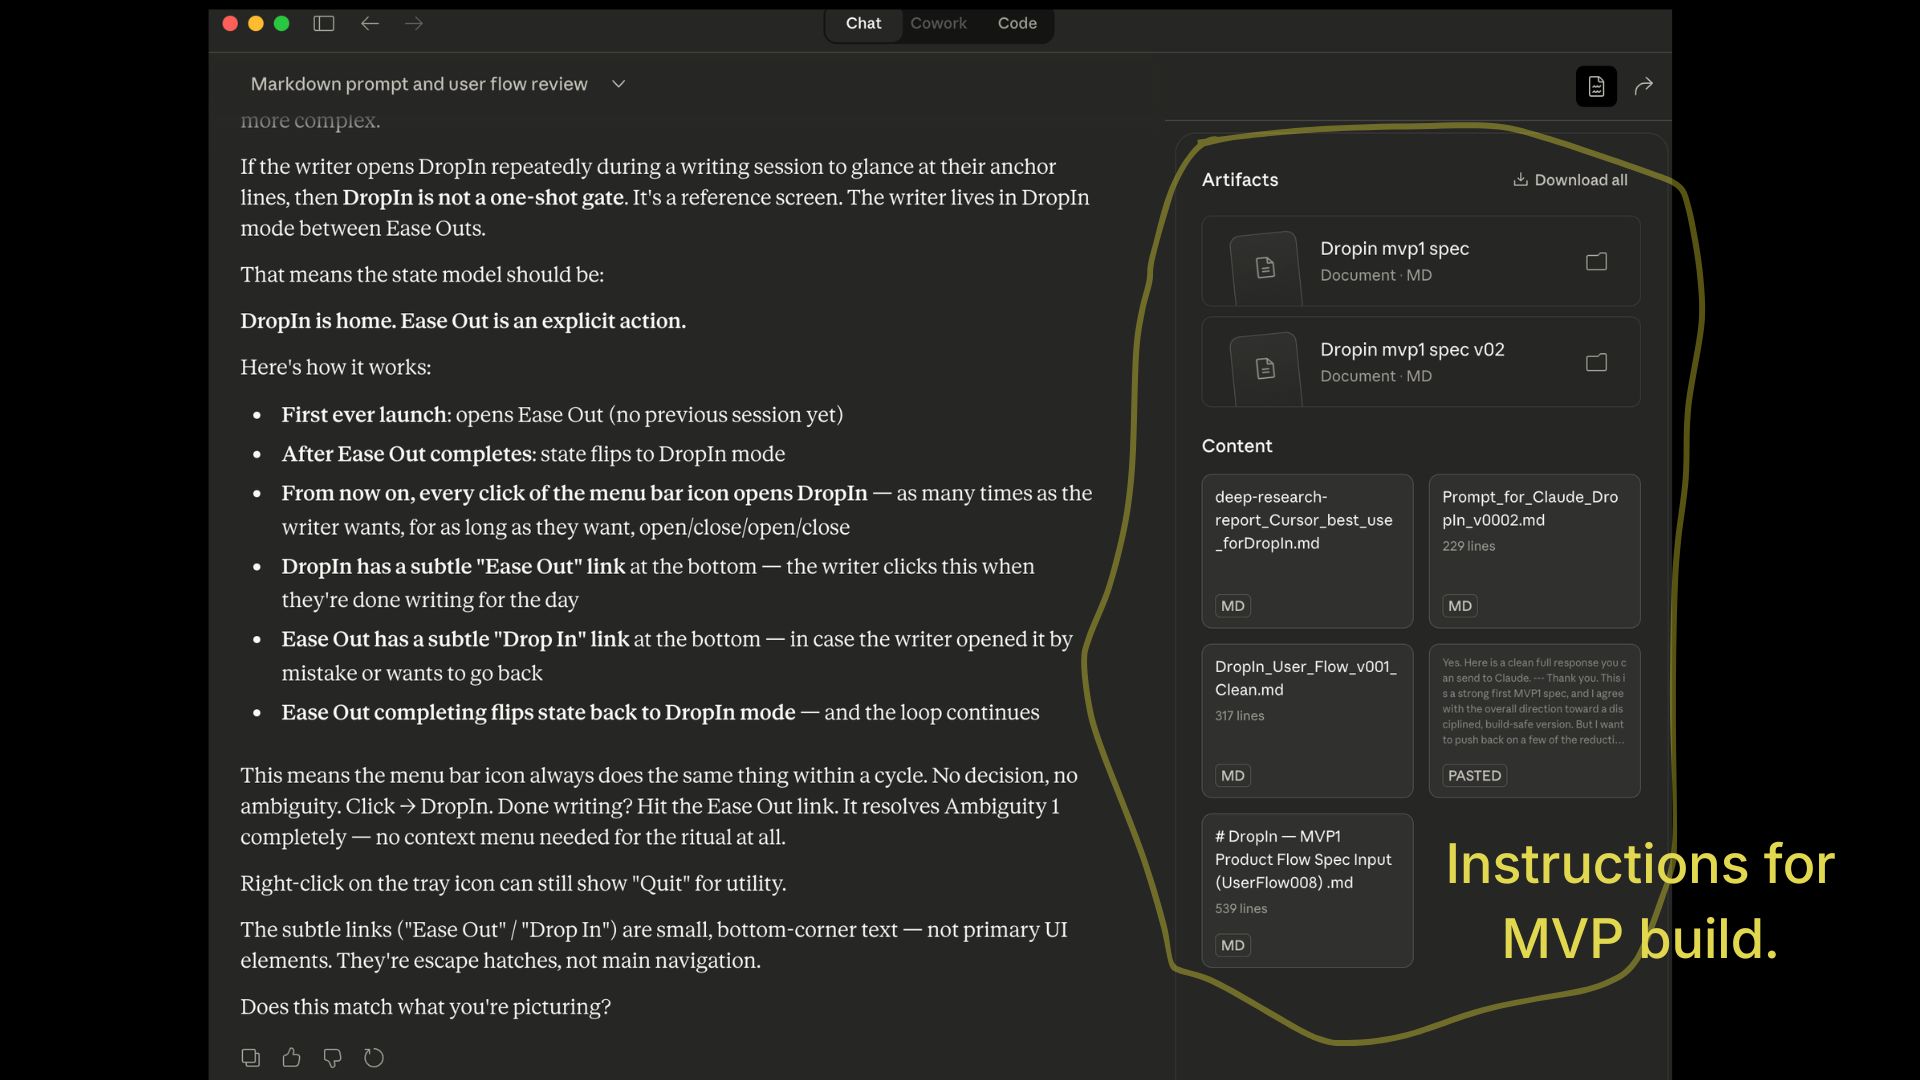
Task: Open folder icon for Dropin mvp1 spec v02
Action: pyautogui.click(x=1596, y=362)
